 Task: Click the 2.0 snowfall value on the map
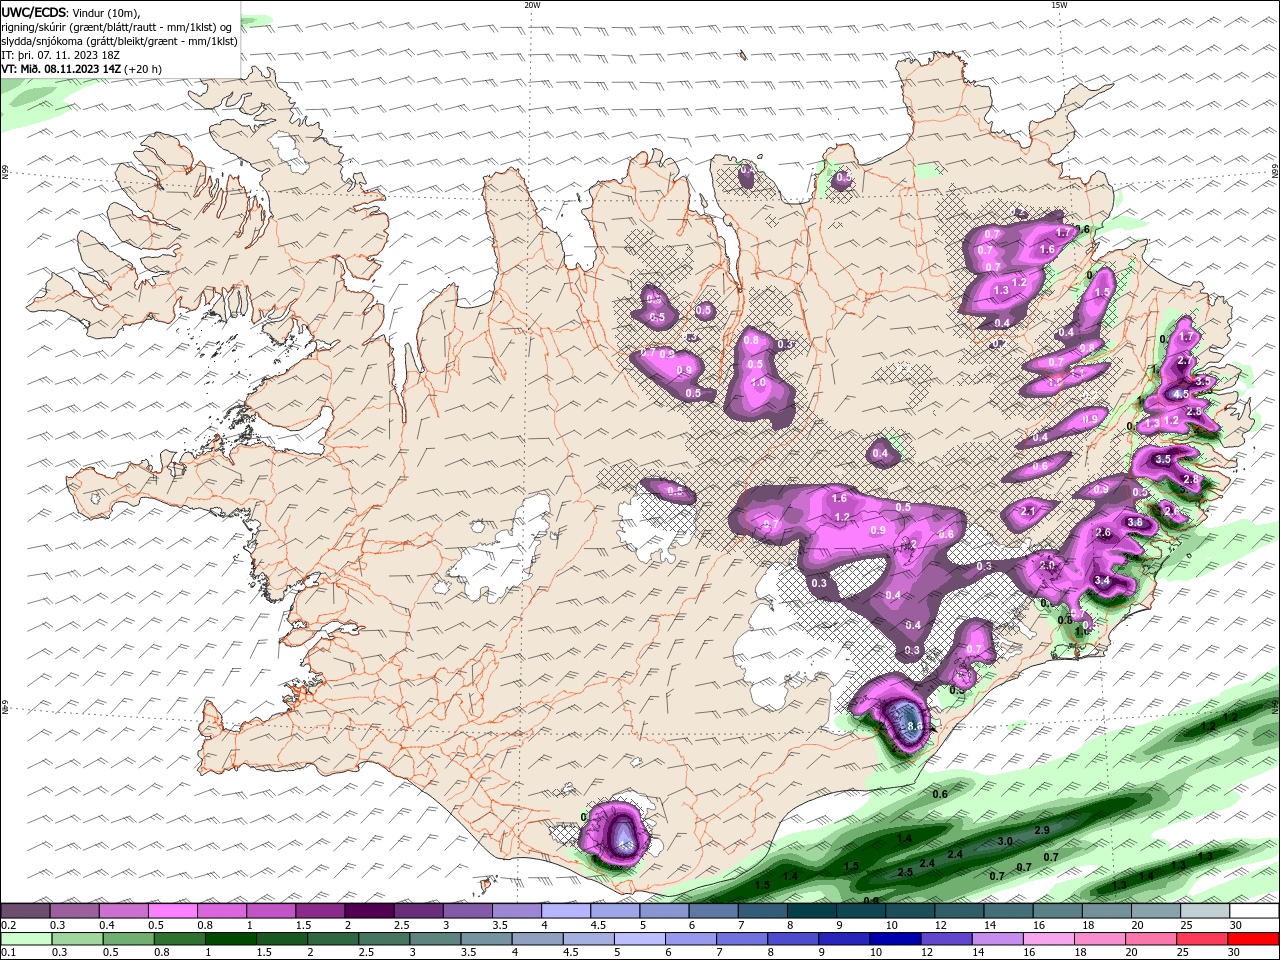pyautogui.click(x=1047, y=566)
